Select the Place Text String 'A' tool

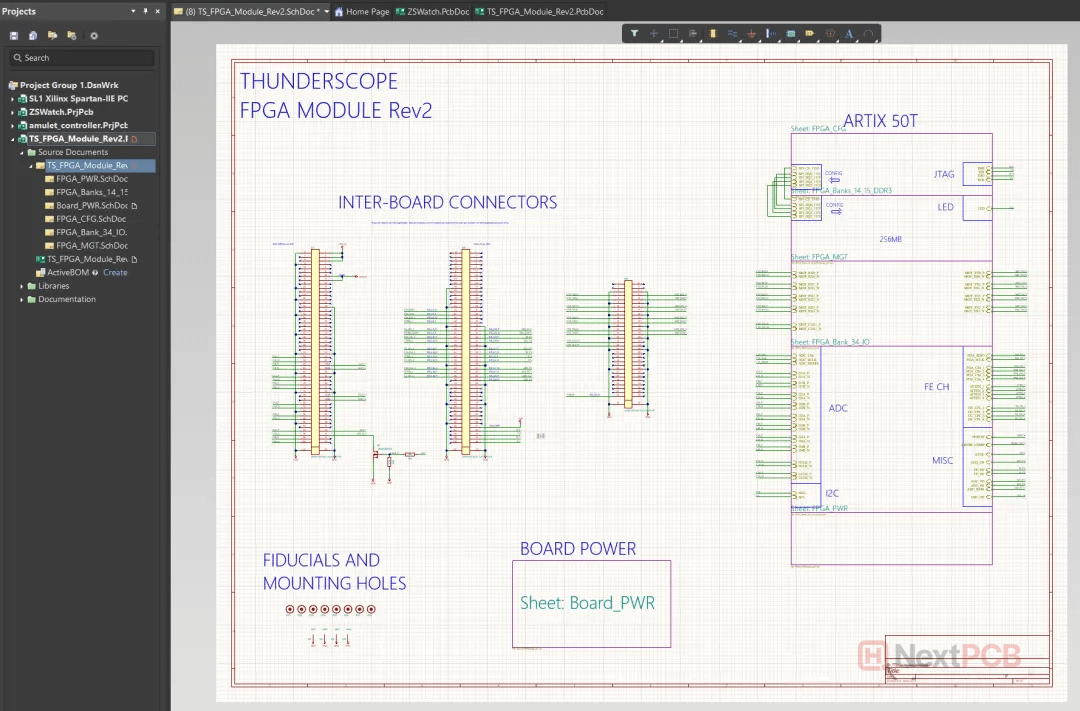coord(849,33)
